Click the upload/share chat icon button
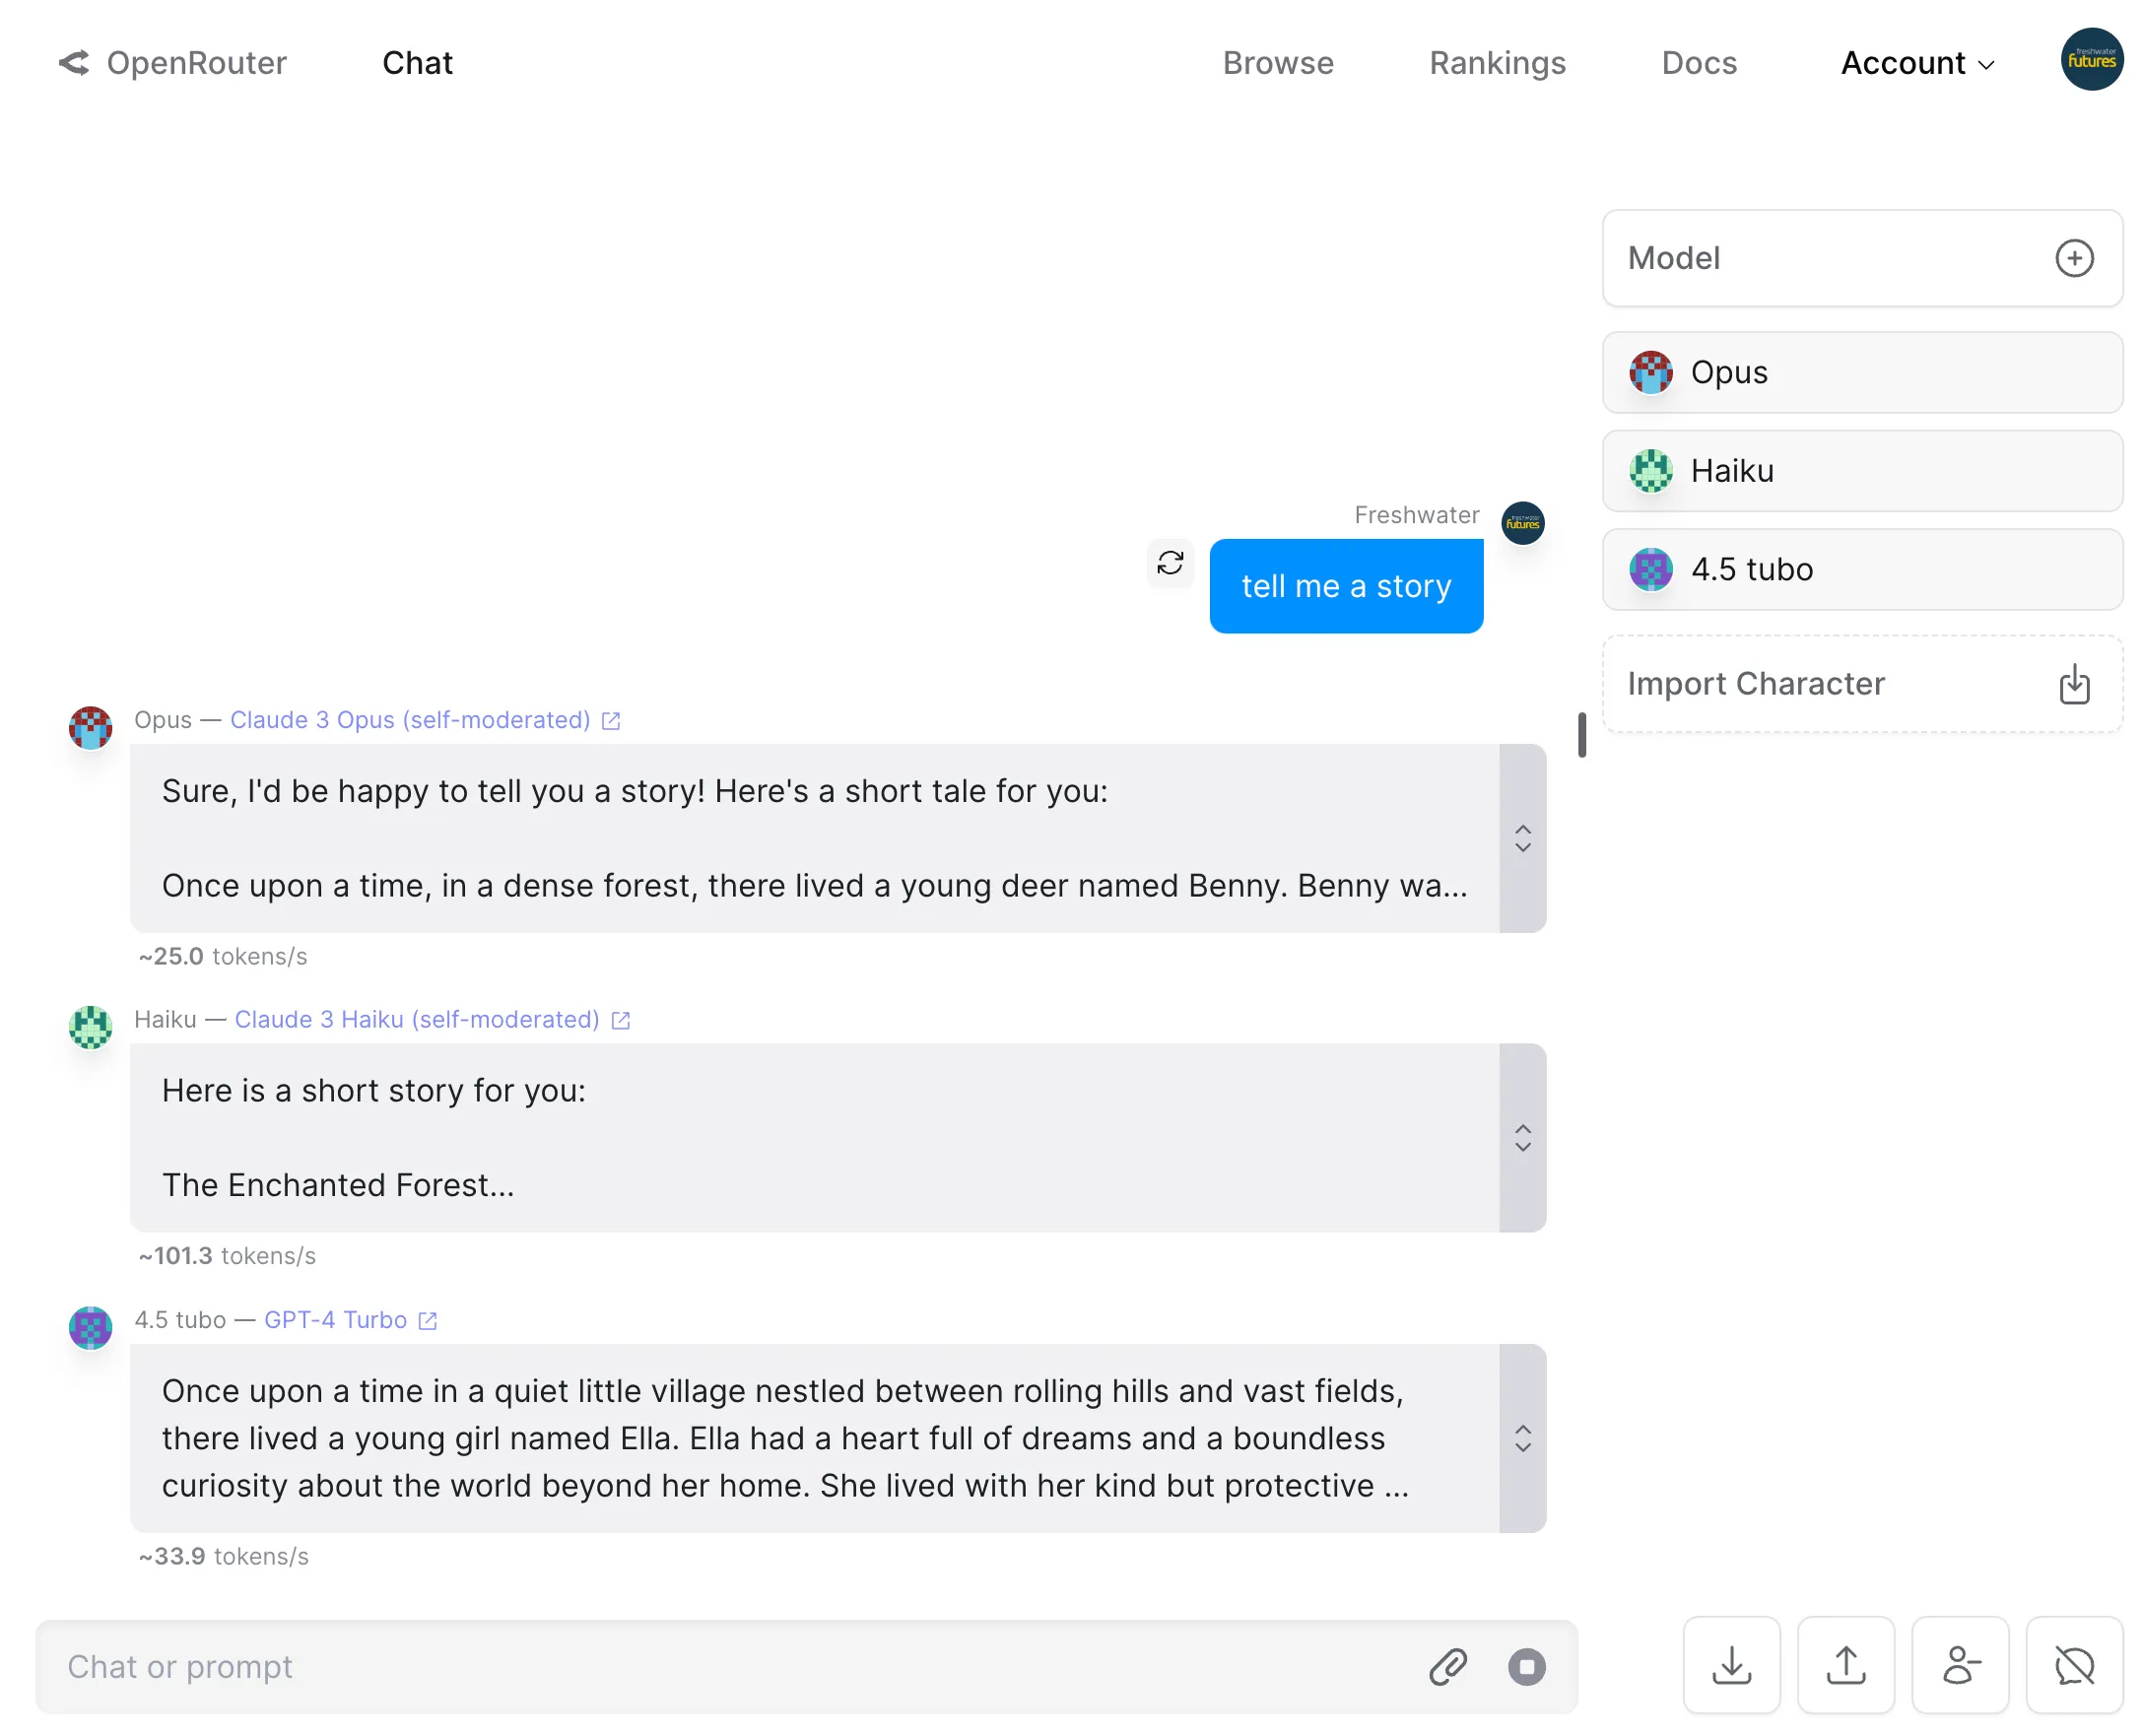The width and height of the screenshot is (2142, 1736). (x=1845, y=1665)
